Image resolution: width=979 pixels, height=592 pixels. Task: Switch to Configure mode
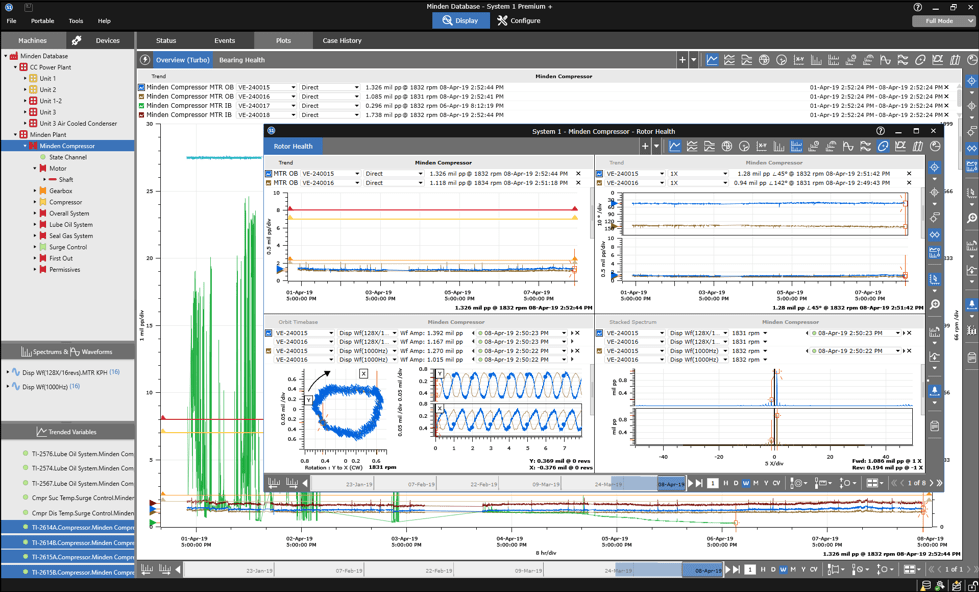[519, 21]
